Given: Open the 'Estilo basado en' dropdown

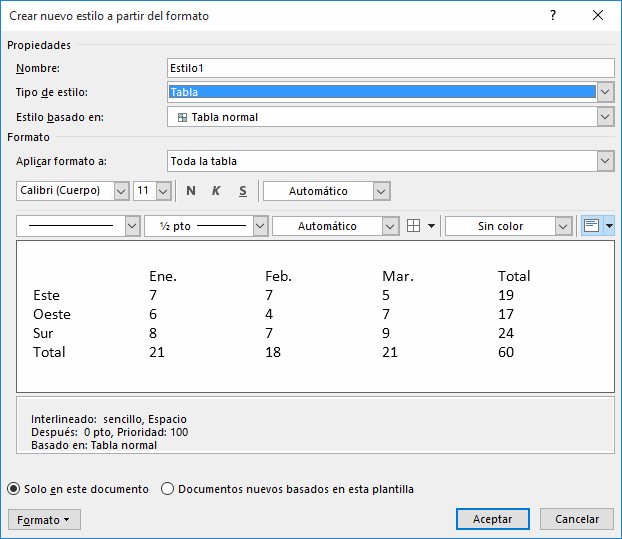Looking at the screenshot, I should [x=605, y=117].
